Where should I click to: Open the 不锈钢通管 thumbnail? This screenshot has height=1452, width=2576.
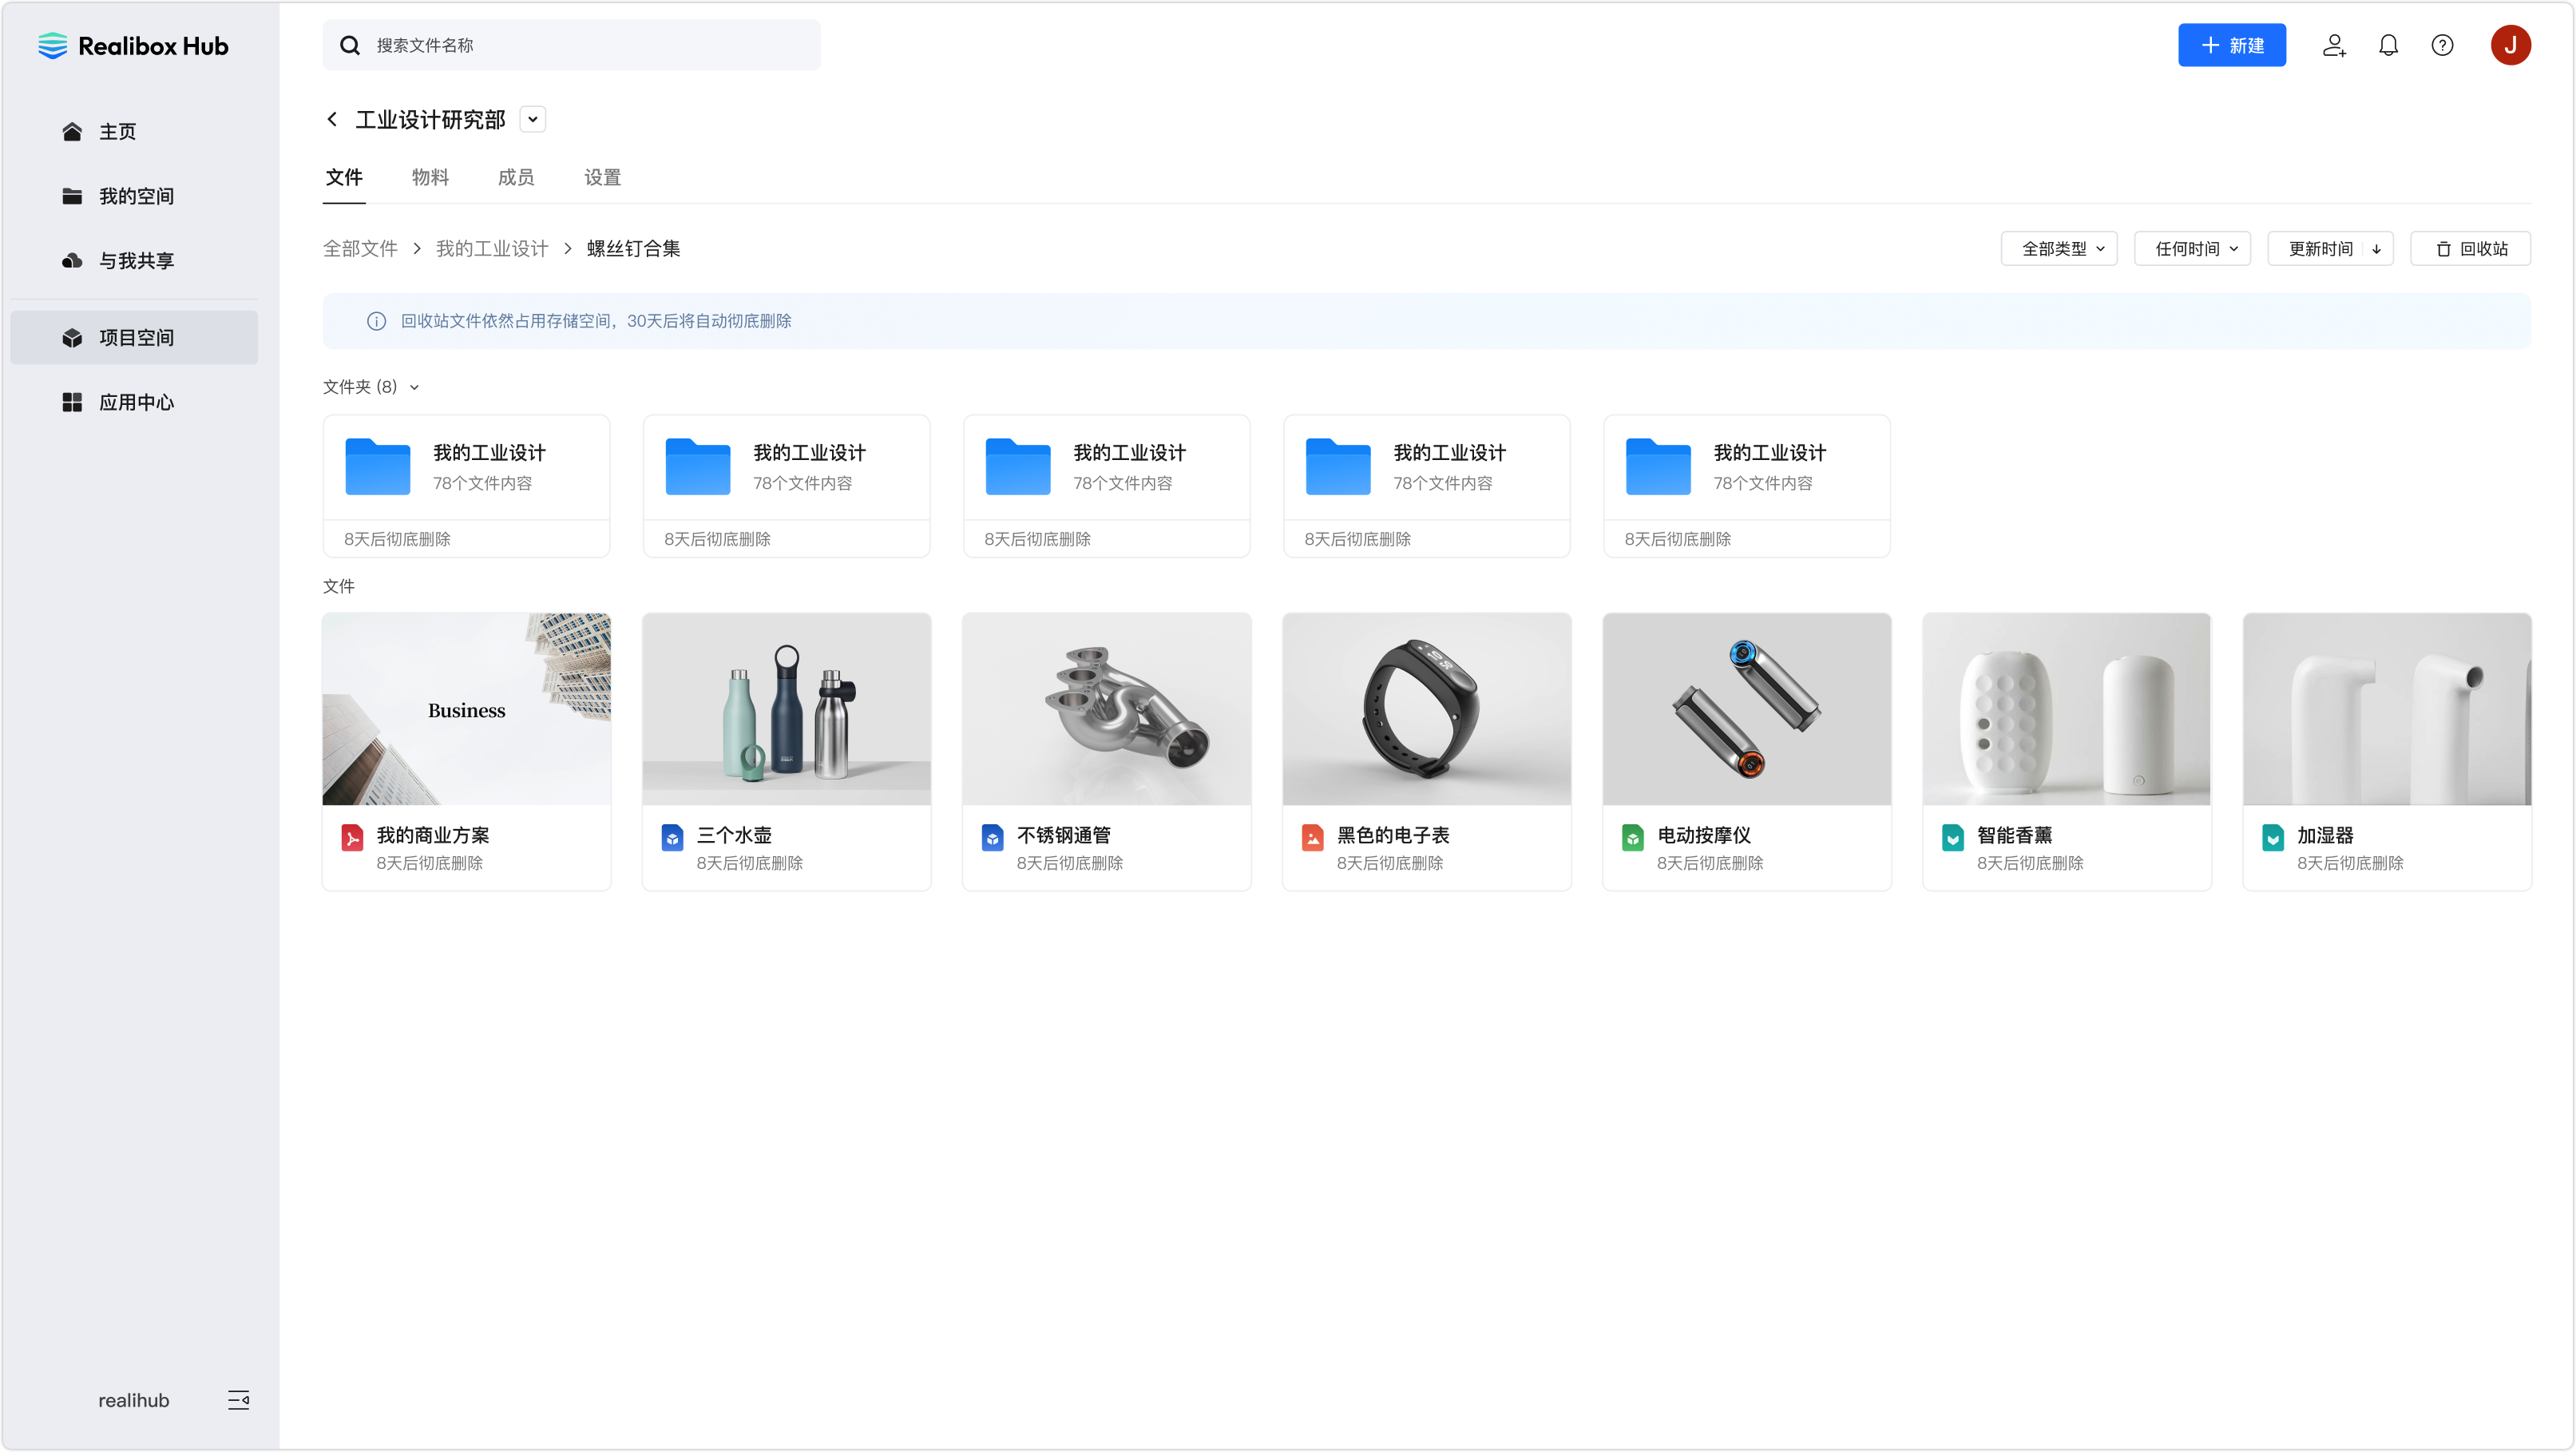[1106, 709]
